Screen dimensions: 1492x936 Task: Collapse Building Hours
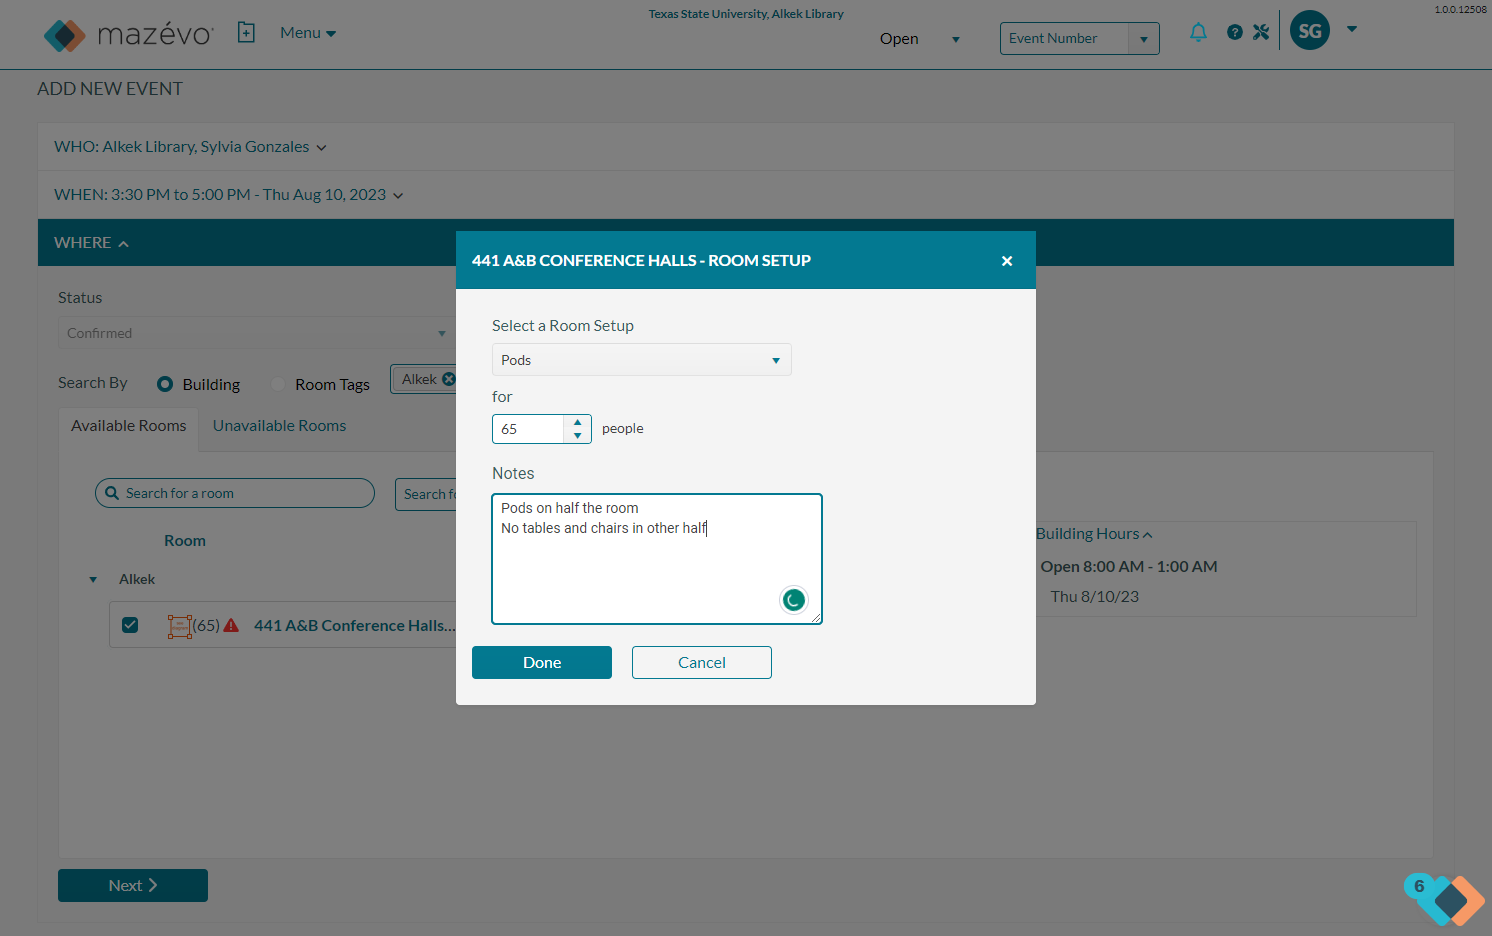point(1094,534)
